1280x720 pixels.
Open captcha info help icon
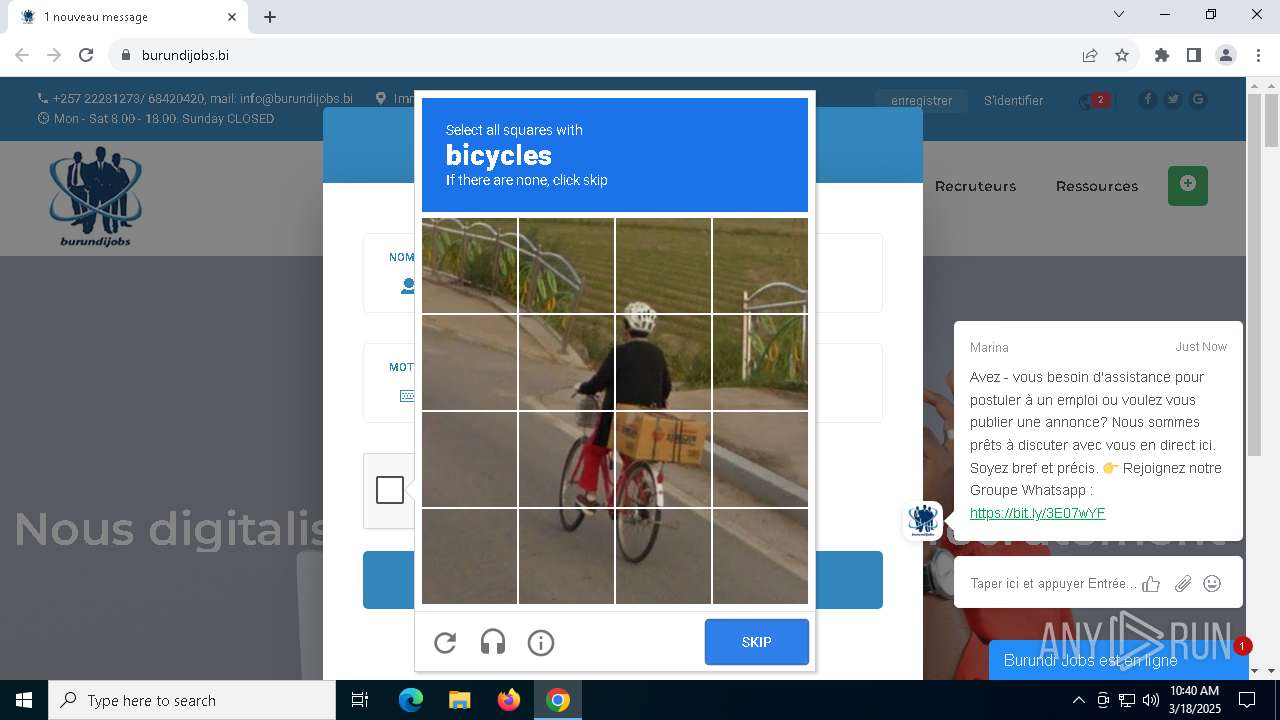pos(541,643)
